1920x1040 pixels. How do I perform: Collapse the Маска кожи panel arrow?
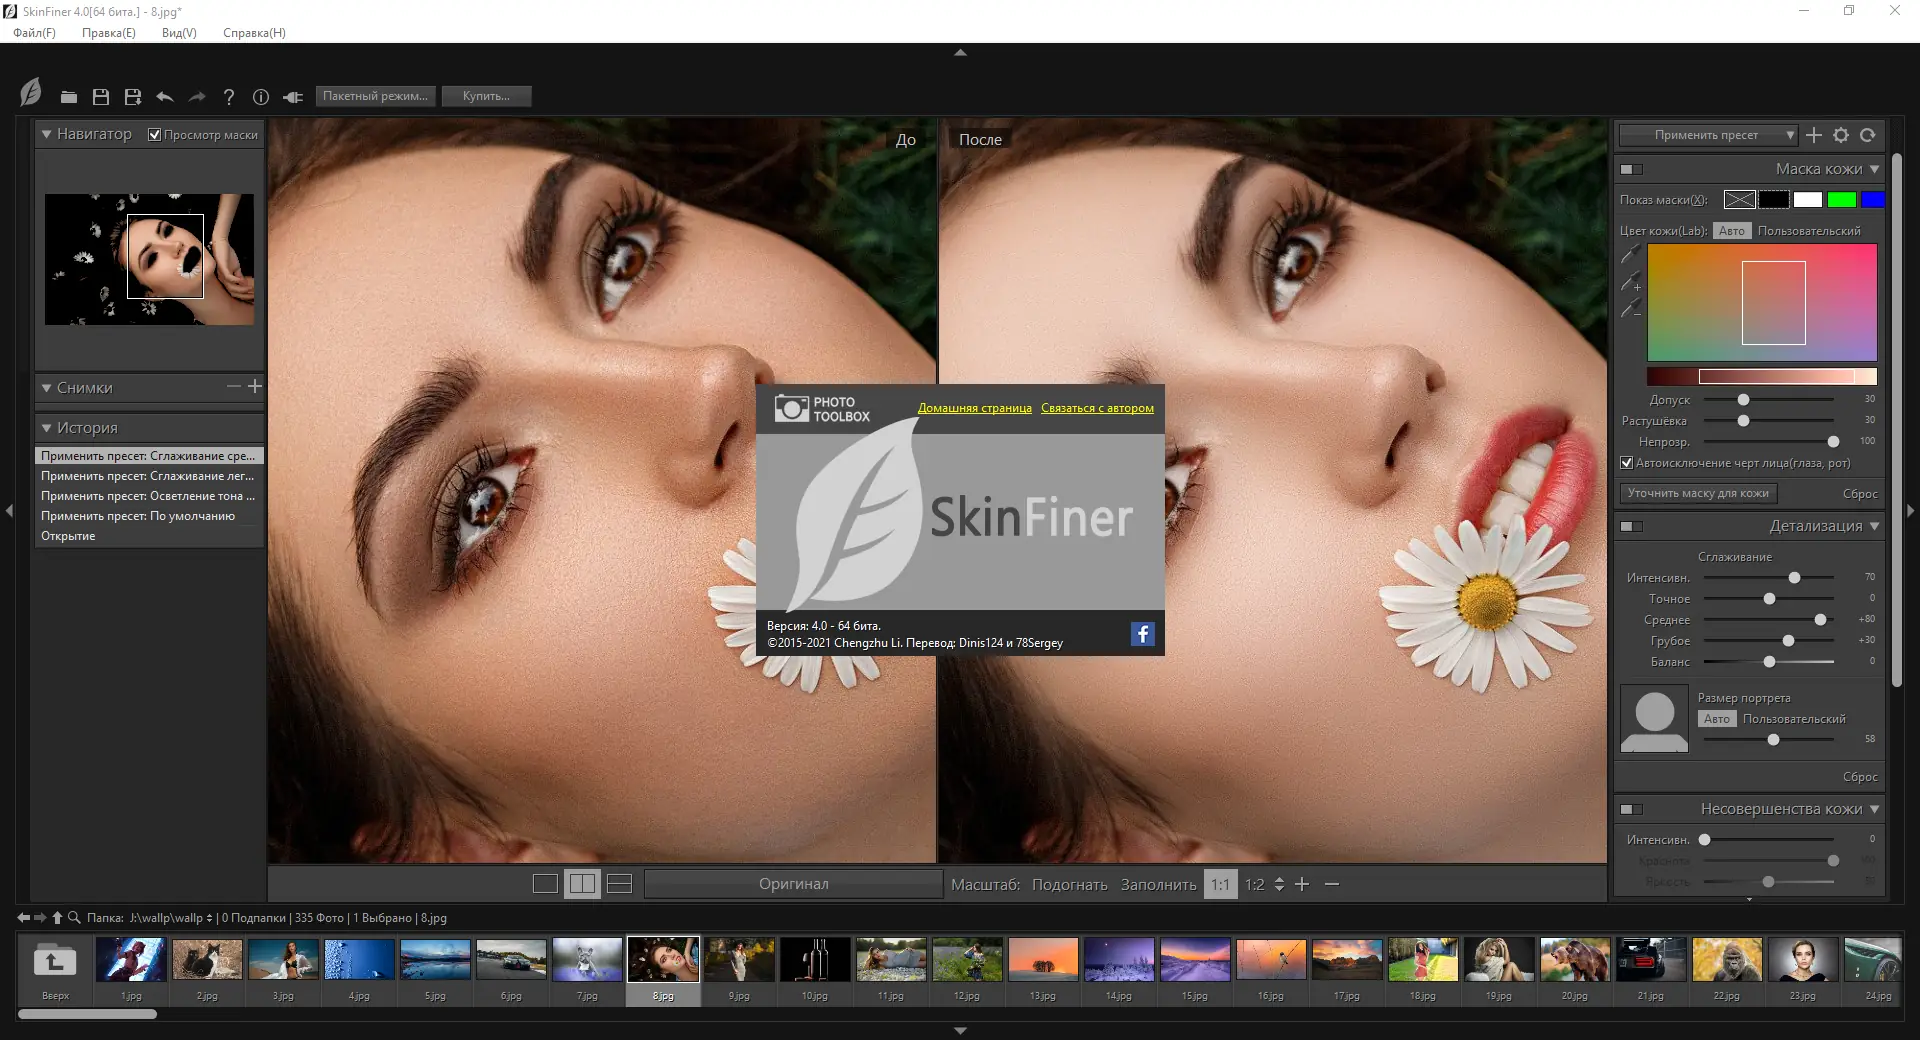coord(1874,169)
